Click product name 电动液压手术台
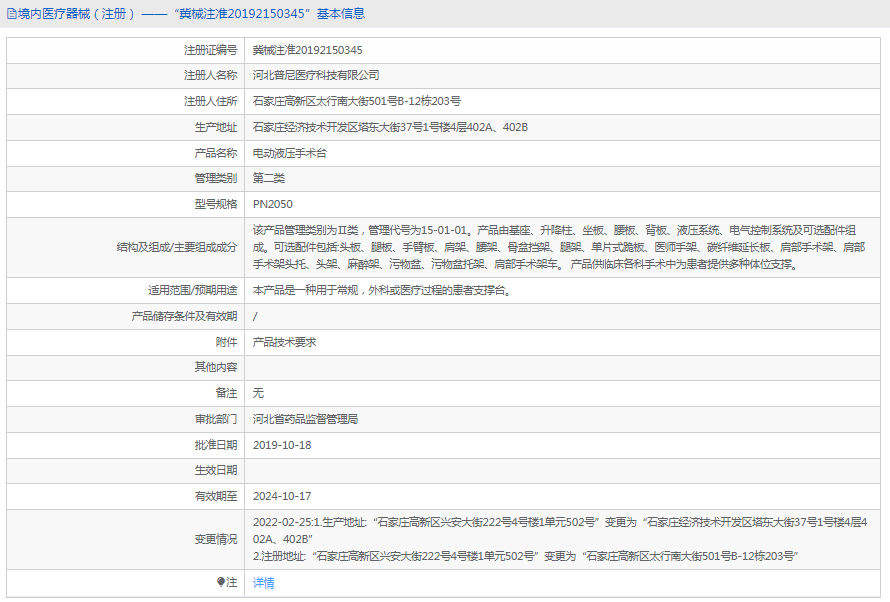The image size is (890, 602). coord(289,153)
